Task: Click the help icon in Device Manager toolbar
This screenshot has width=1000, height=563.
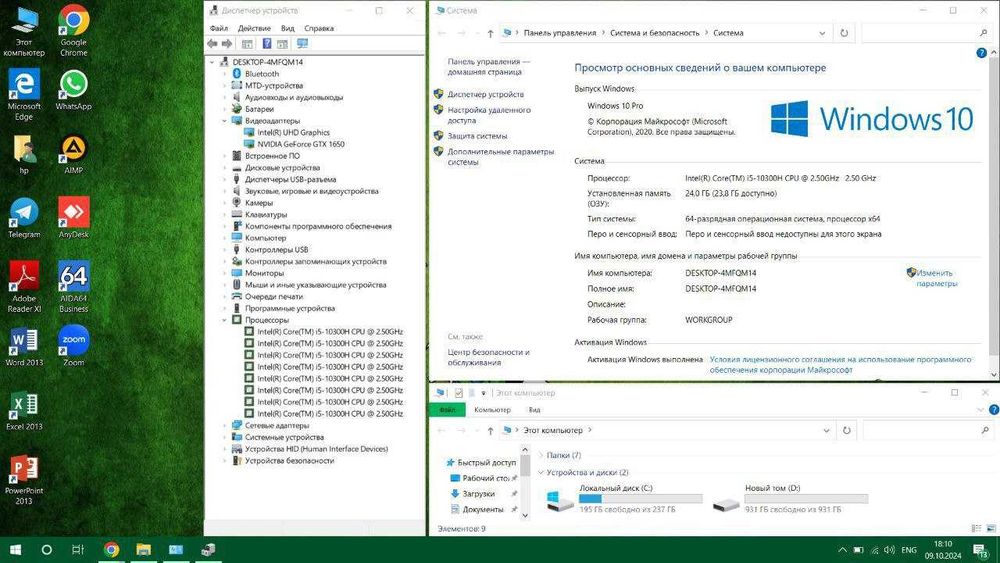Action: [x=267, y=43]
